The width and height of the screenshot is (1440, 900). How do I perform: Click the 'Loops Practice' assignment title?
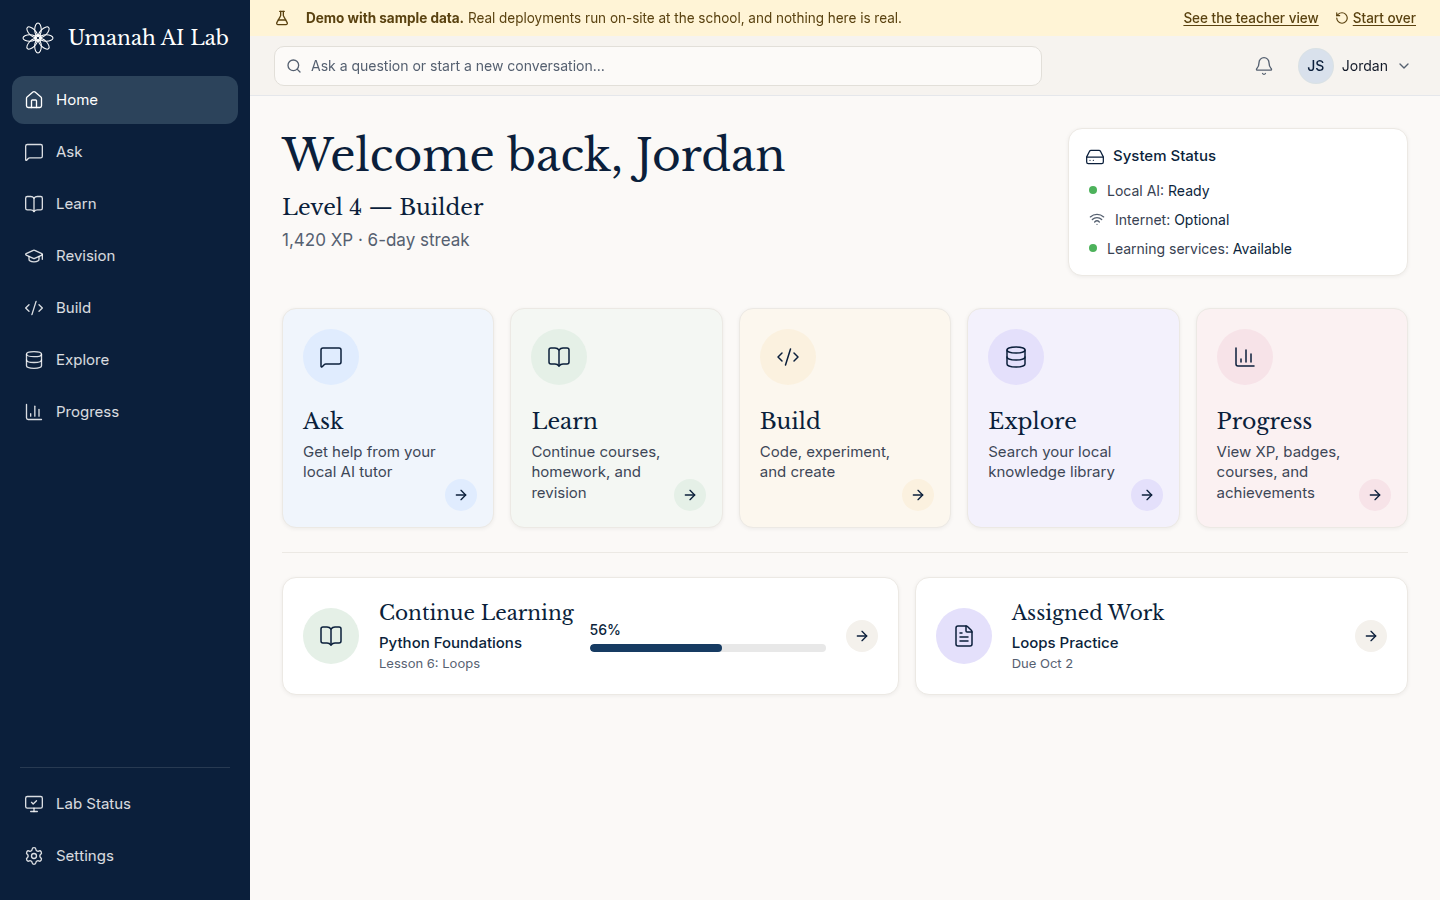[1065, 643]
